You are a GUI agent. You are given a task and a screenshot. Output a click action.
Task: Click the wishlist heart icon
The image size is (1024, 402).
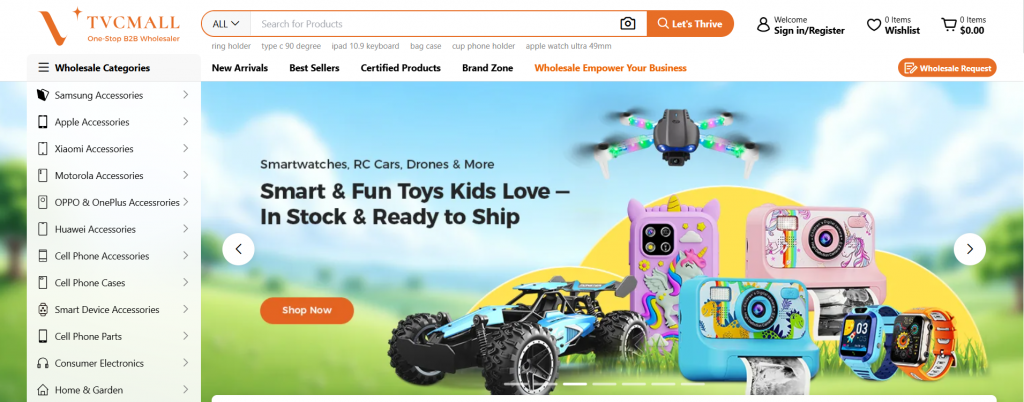pyautogui.click(x=874, y=25)
